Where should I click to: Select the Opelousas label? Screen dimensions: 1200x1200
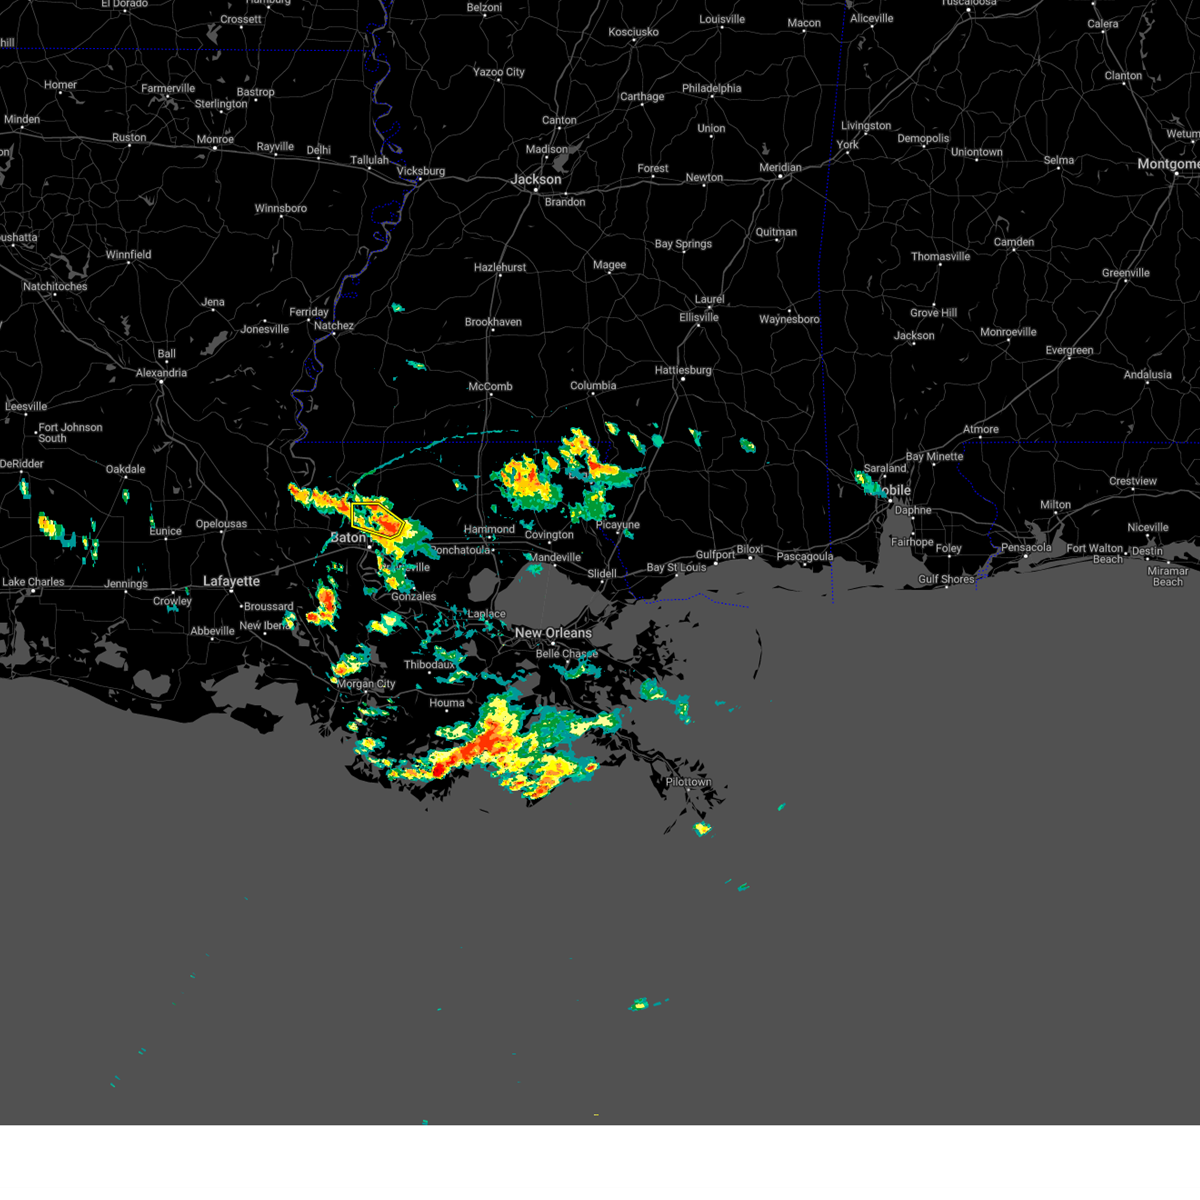click(221, 524)
